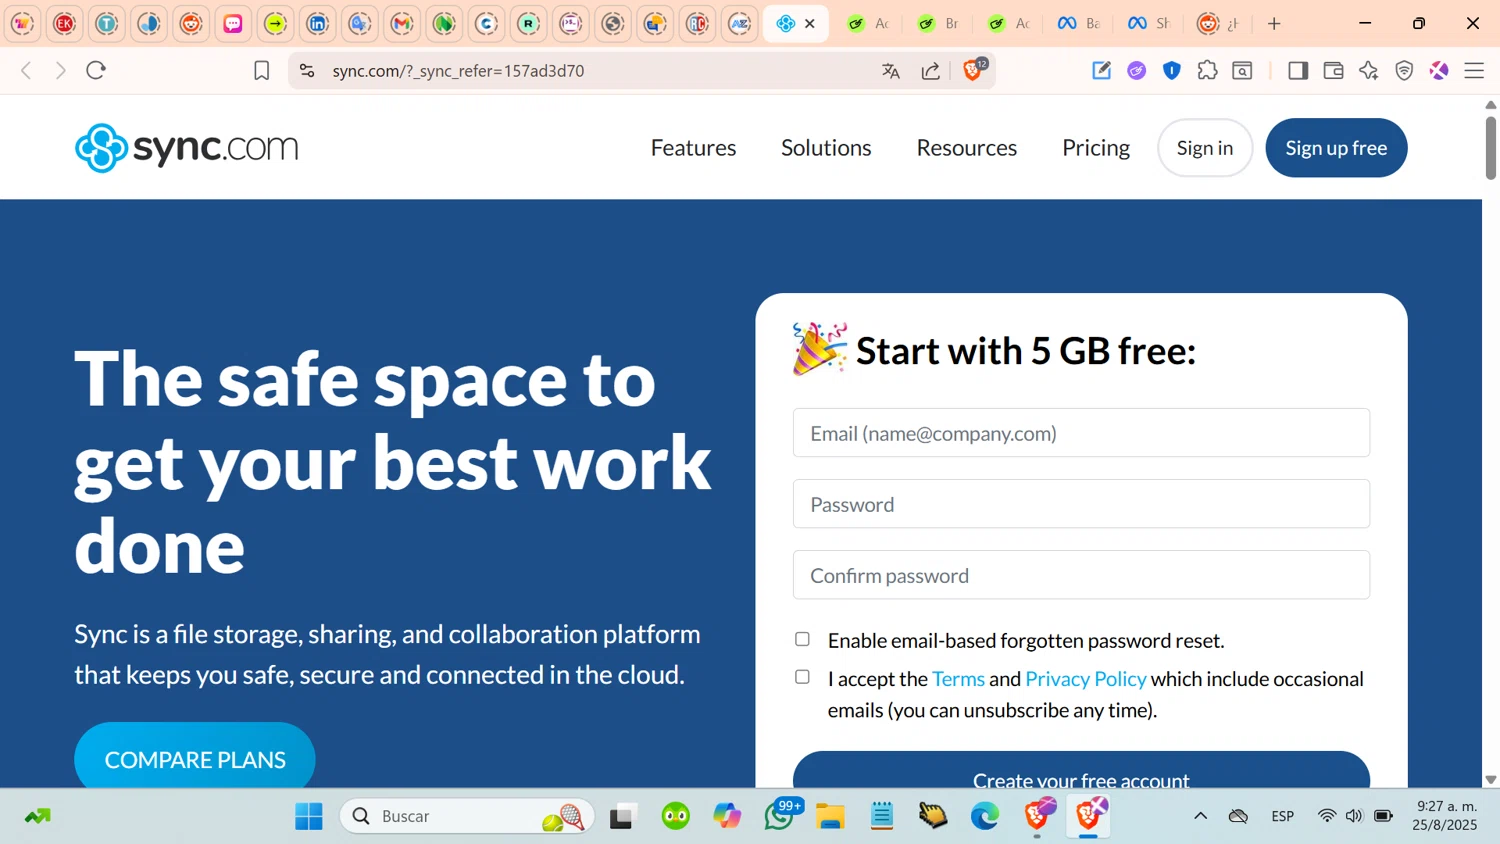
Task: Switch to the first Meta tab
Action: (x=1079, y=23)
